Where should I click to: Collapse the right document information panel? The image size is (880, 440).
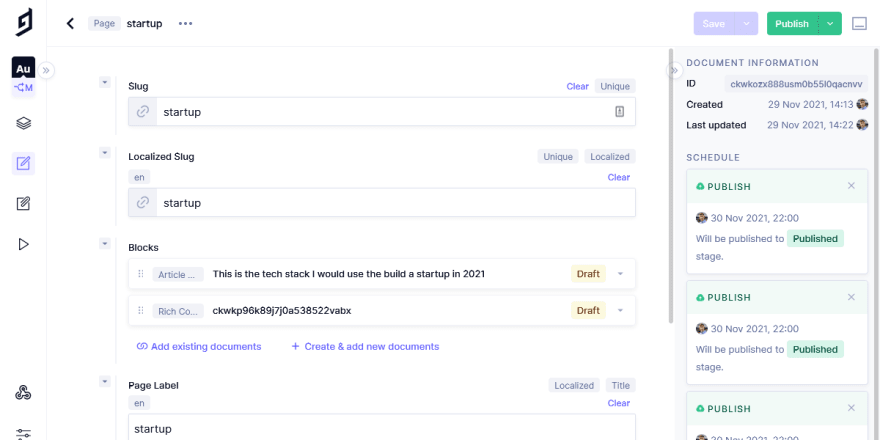coord(674,70)
